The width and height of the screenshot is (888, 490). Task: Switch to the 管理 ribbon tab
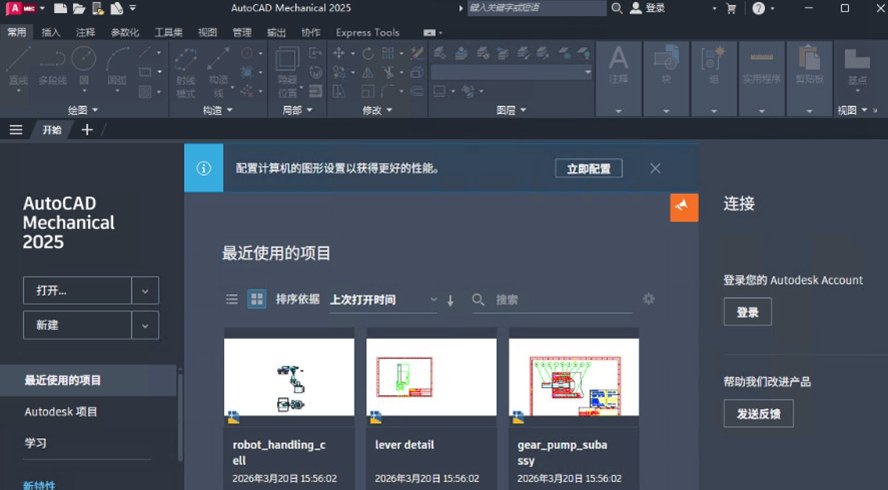pyautogui.click(x=242, y=32)
